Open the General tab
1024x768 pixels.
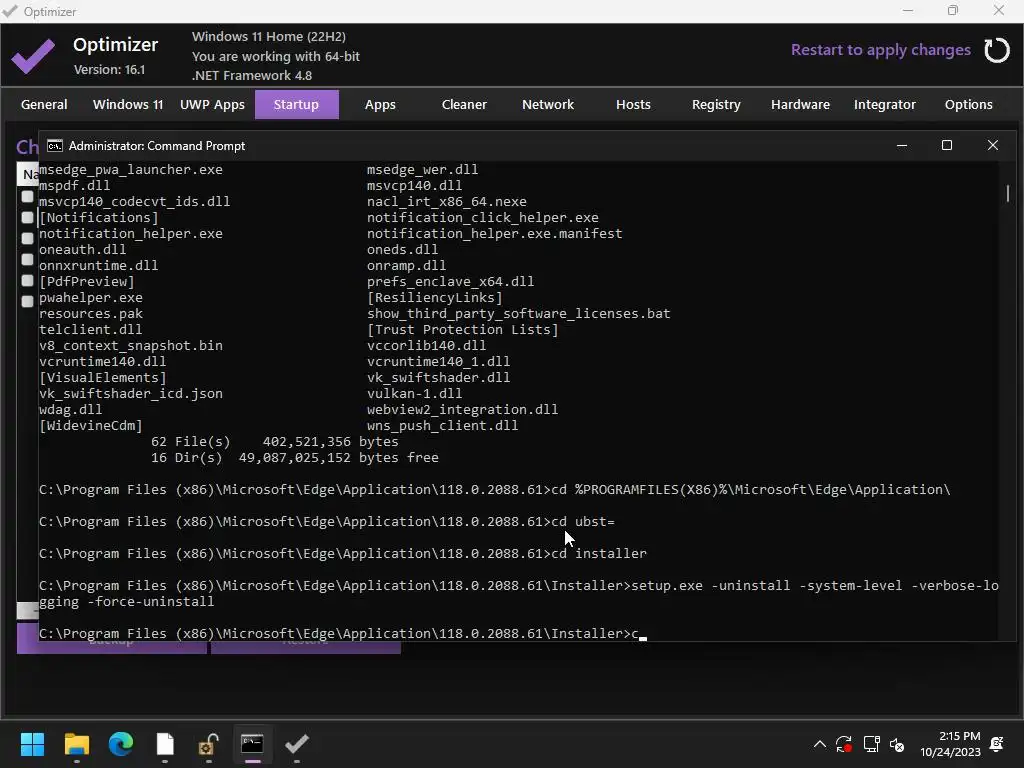44,104
